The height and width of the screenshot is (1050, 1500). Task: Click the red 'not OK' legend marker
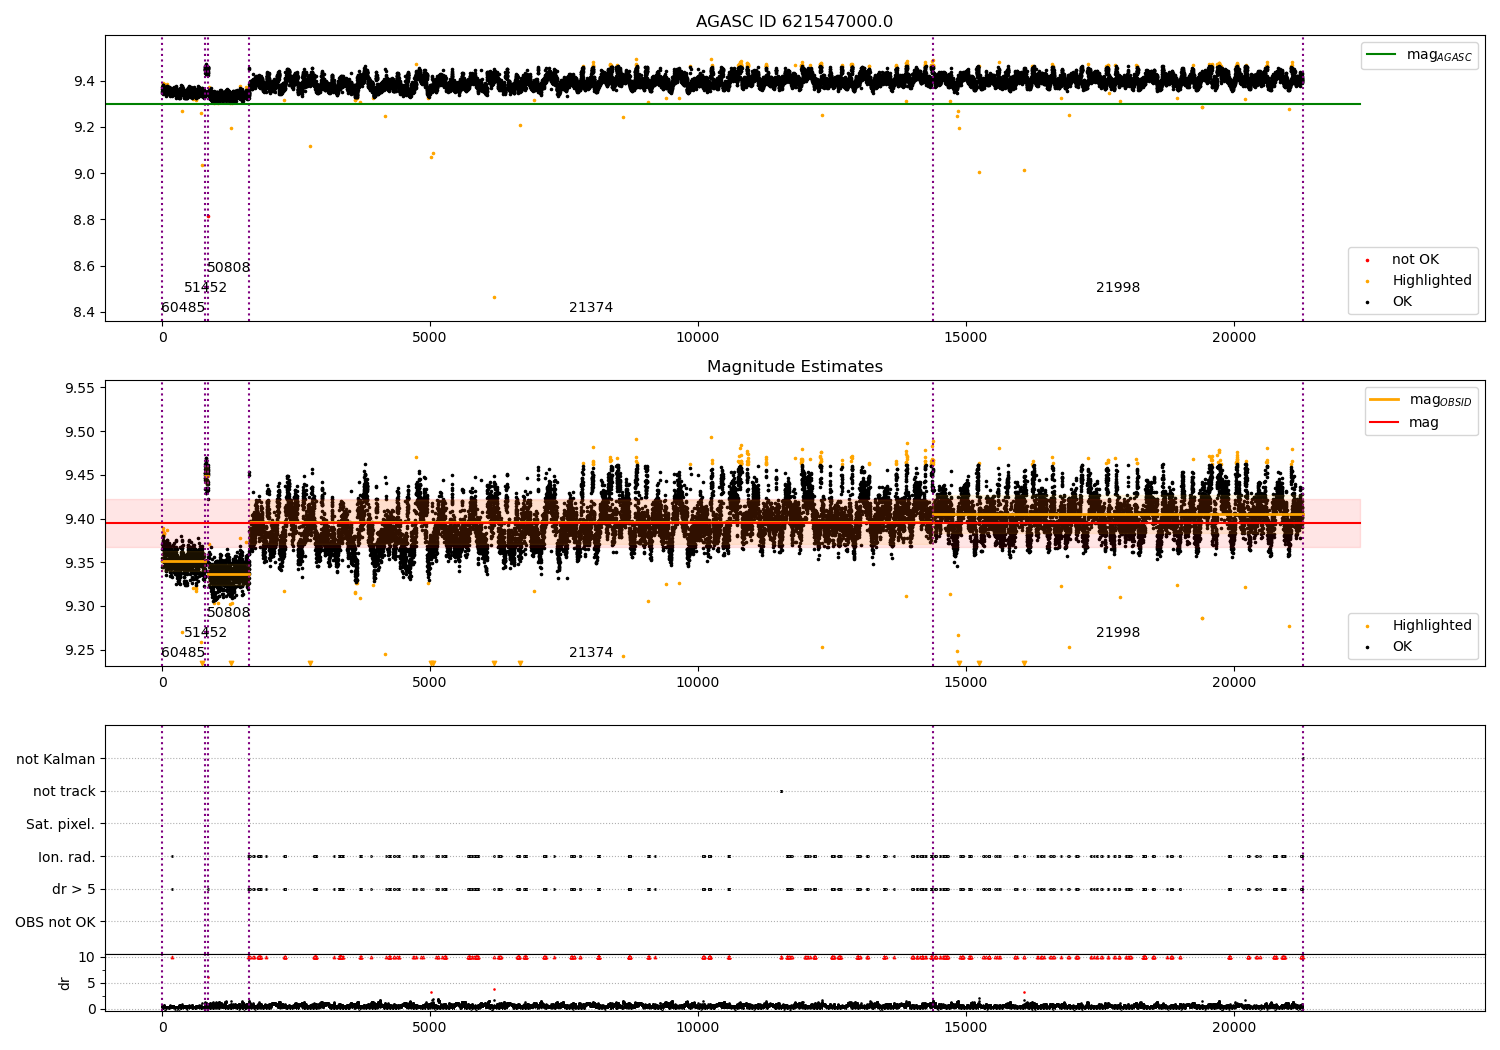[x=1367, y=260]
